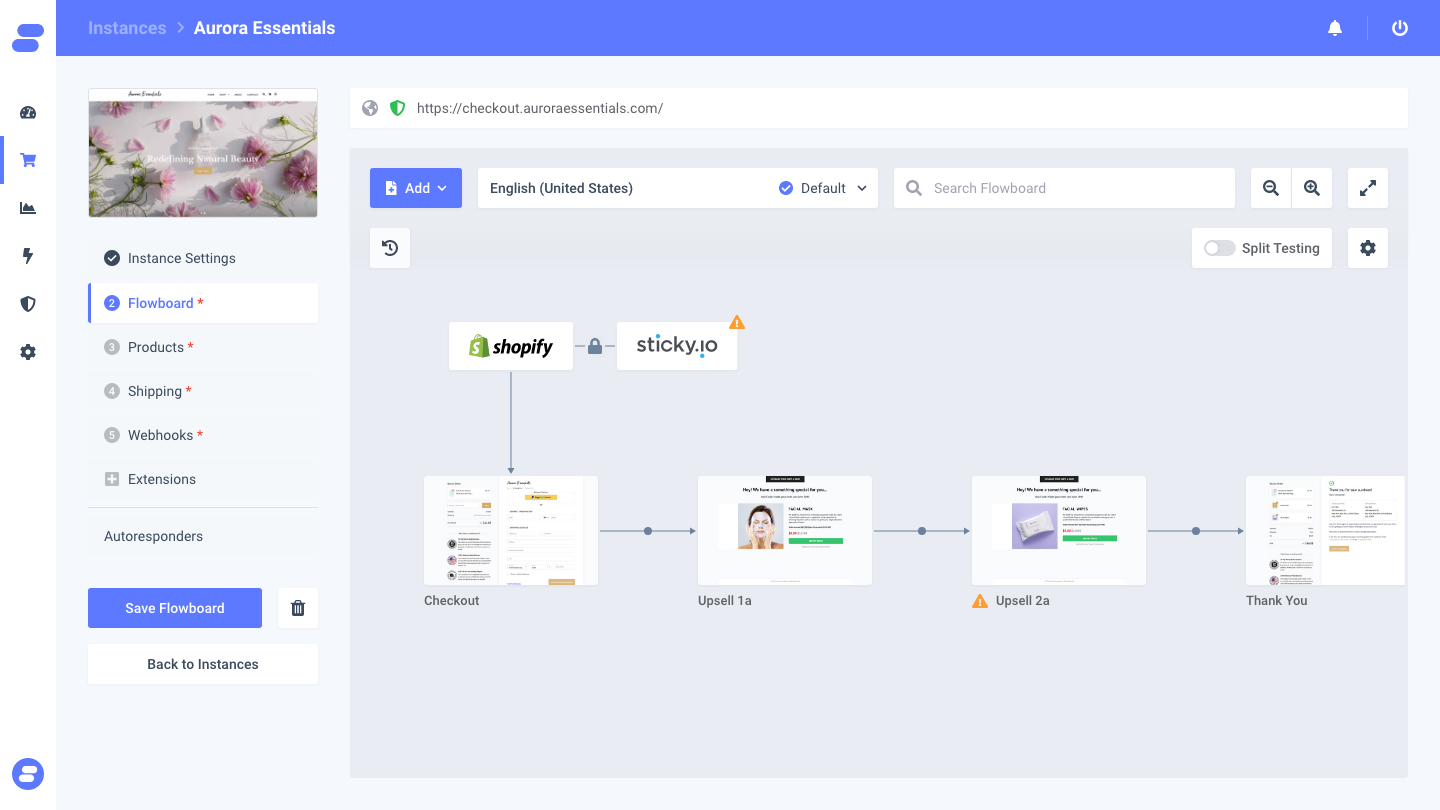Open the Add dropdown button
Image resolution: width=1440 pixels, height=810 pixels.
[x=416, y=188]
